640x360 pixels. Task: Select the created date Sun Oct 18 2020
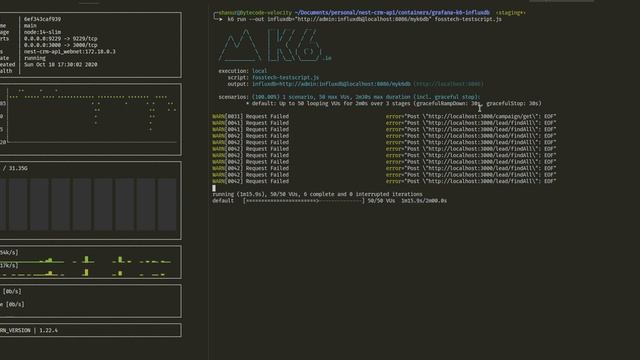(x=60, y=64)
